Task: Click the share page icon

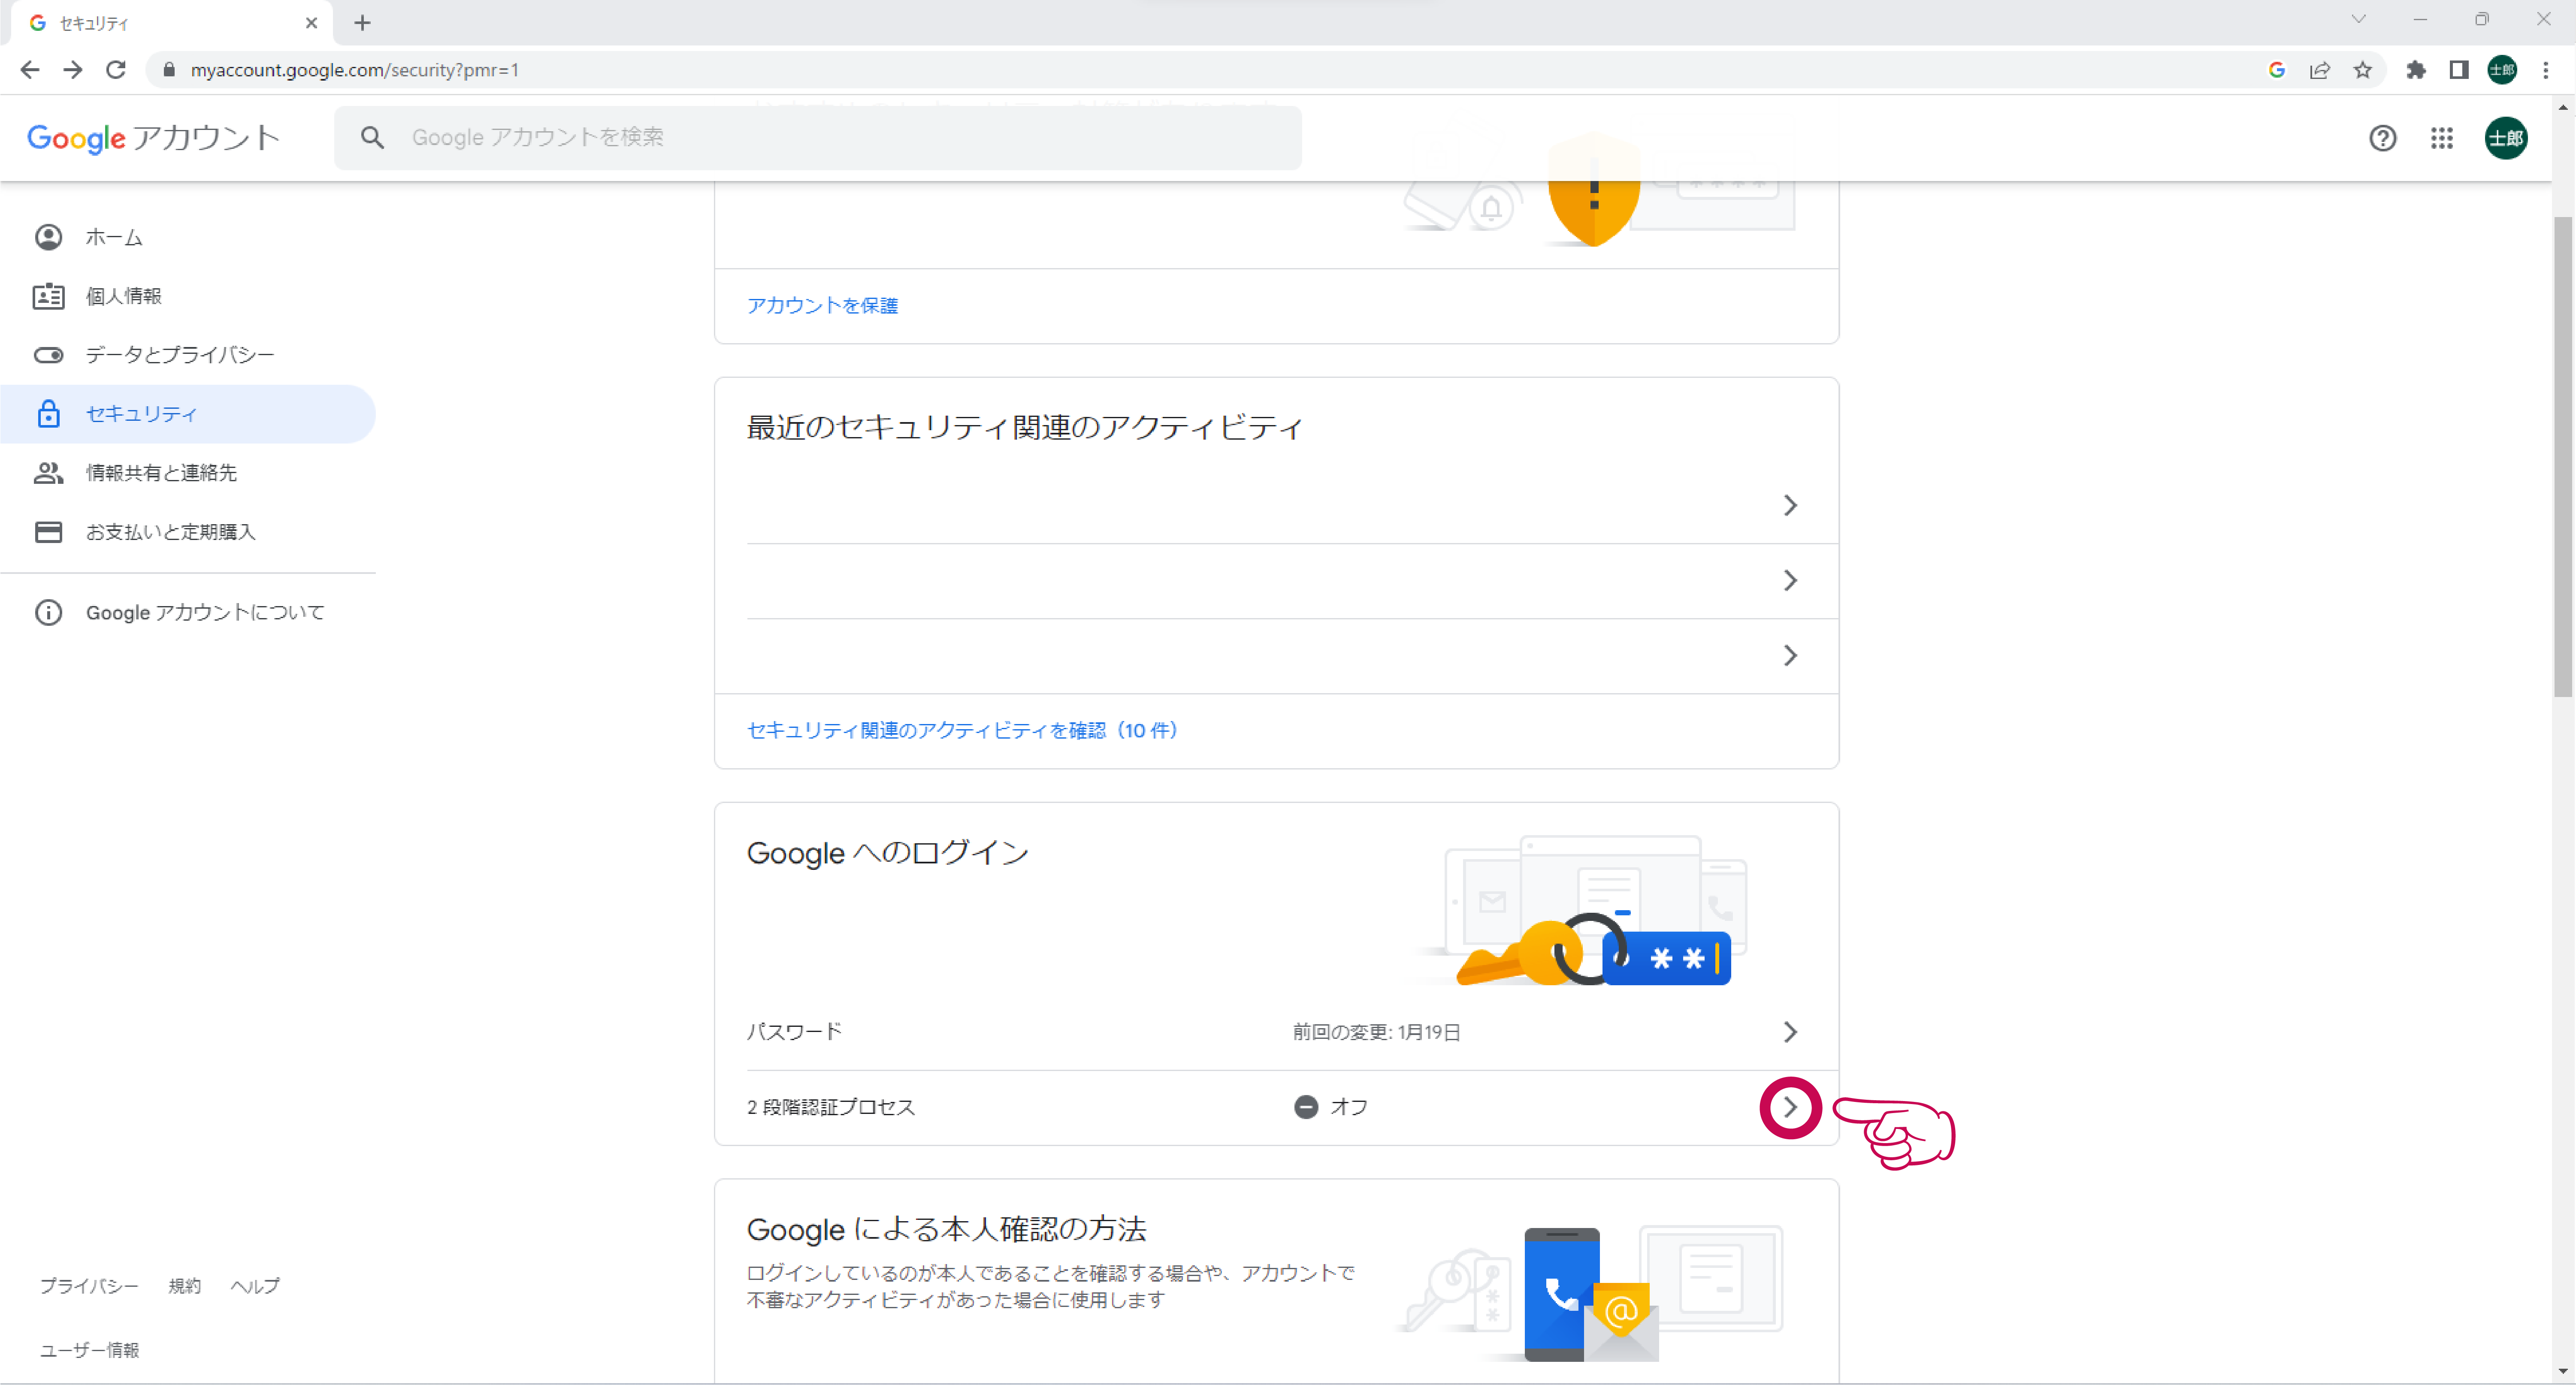Action: point(2320,70)
